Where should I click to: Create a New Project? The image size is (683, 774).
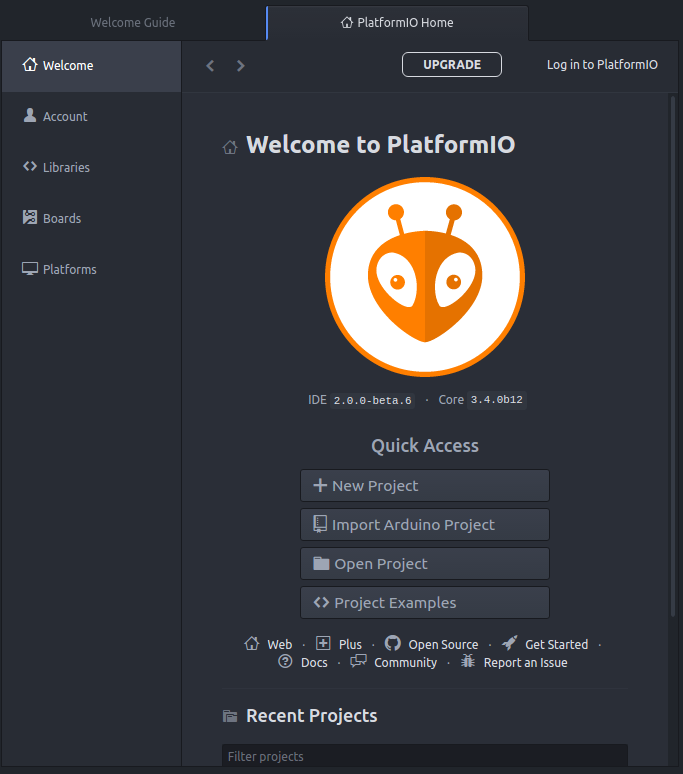(425, 486)
